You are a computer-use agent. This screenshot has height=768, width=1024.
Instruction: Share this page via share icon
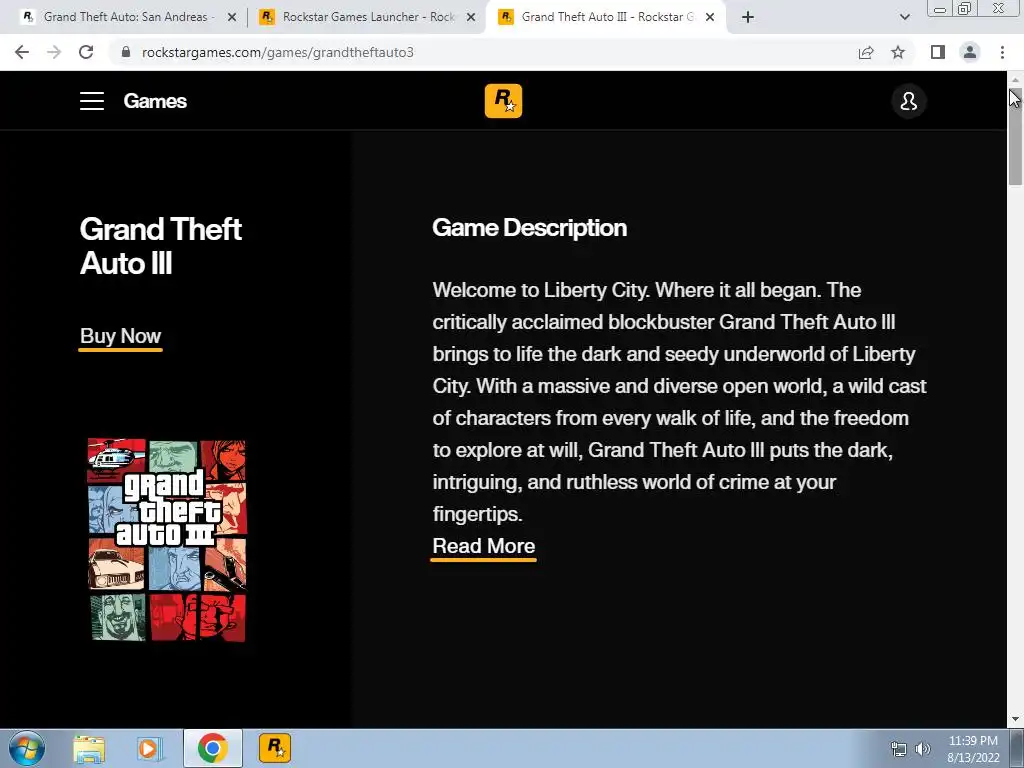click(x=866, y=52)
